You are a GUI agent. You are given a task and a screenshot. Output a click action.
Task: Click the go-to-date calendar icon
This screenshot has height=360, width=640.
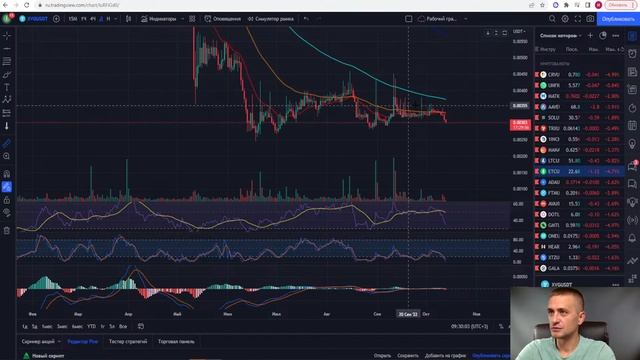point(141,326)
